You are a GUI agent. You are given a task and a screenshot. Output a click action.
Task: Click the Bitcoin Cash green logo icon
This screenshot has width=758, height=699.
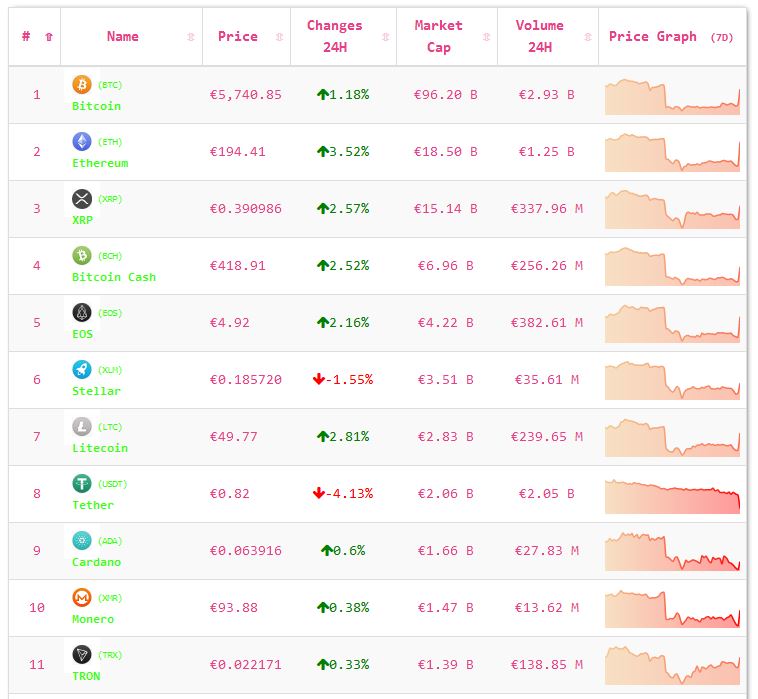click(82, 256)
